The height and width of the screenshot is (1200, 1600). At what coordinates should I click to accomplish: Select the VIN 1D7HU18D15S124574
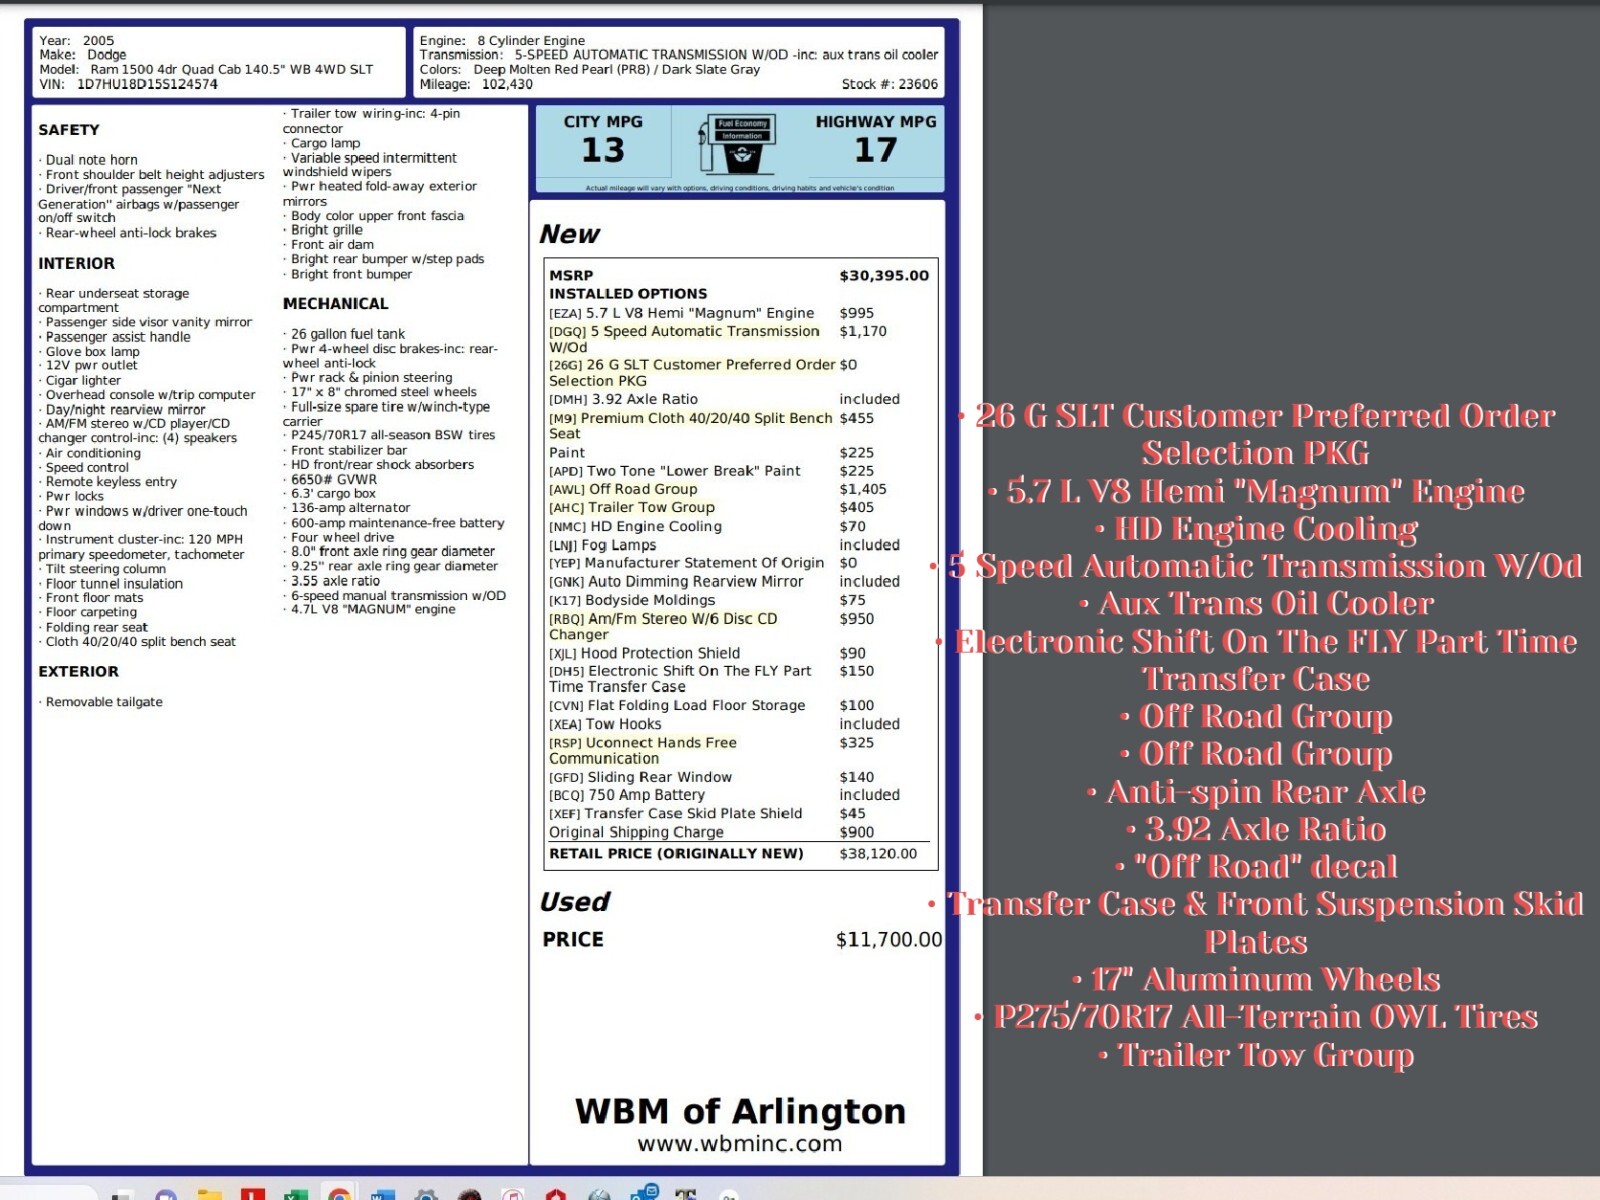pos(128,84)
